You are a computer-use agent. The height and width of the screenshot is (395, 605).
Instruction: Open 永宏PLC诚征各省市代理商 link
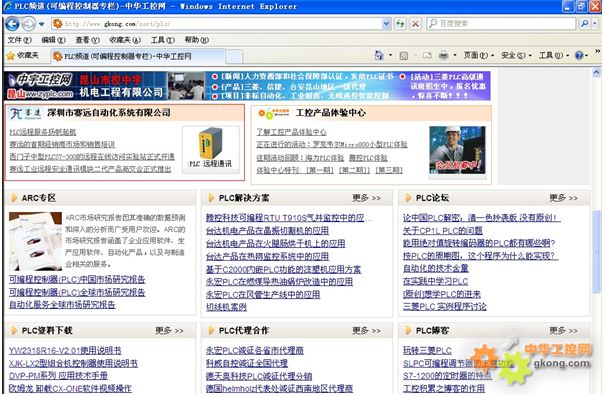[255, 351]
